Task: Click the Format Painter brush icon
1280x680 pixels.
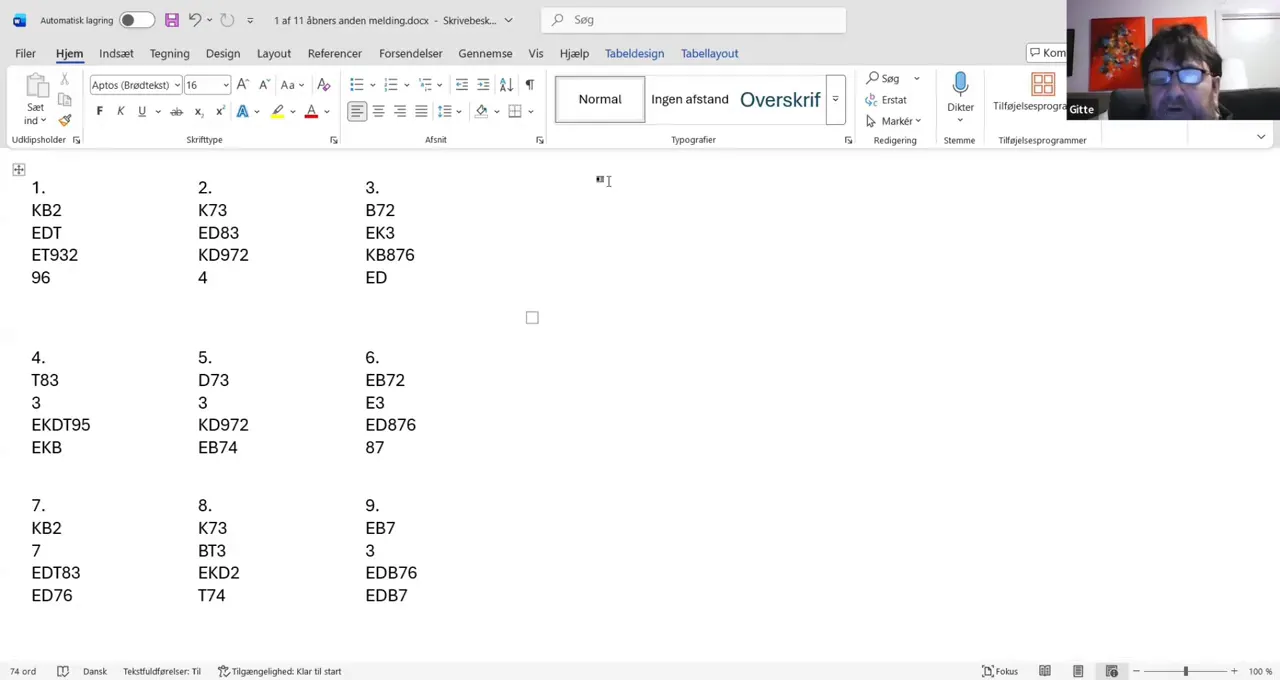Action: (65, 120)
